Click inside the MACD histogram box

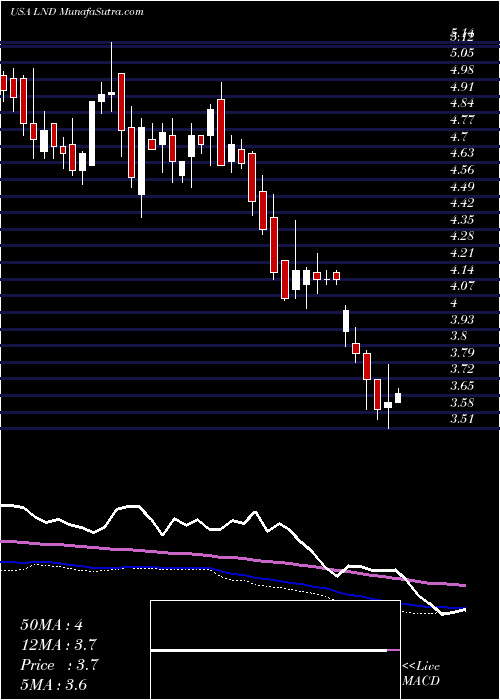(x=275, y=650)
